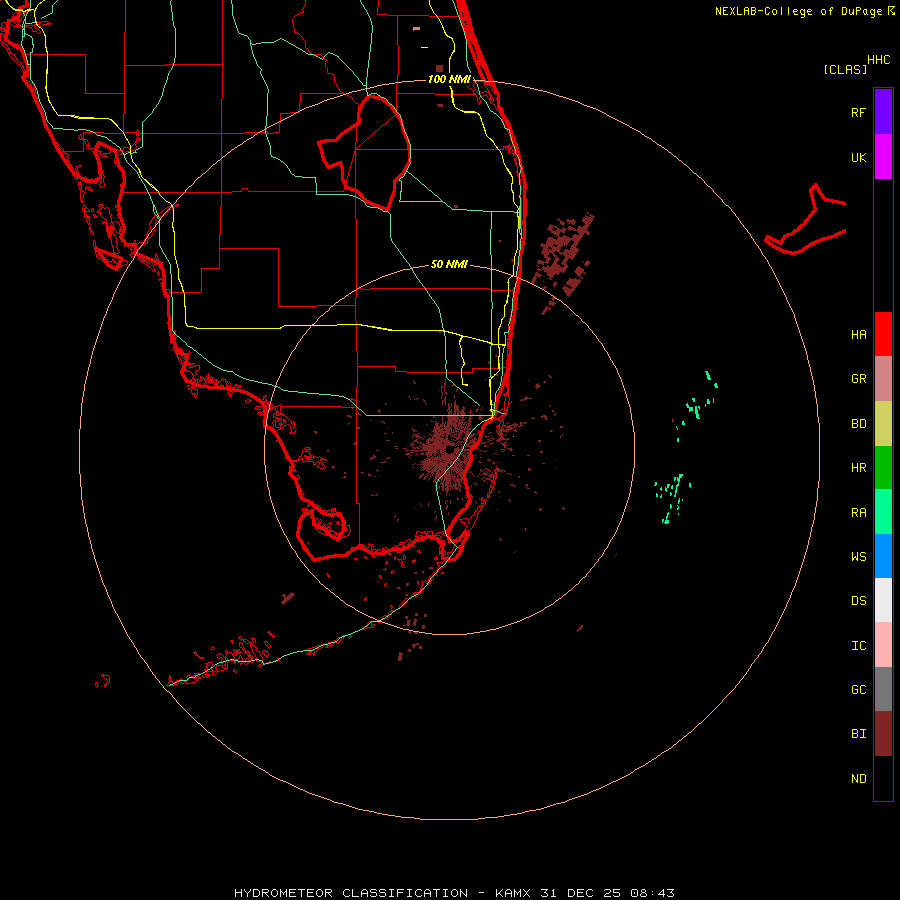This screenshot has height=900, width=900.
Task: Click the 100 NMI range ring label
Action: (449, 79)
